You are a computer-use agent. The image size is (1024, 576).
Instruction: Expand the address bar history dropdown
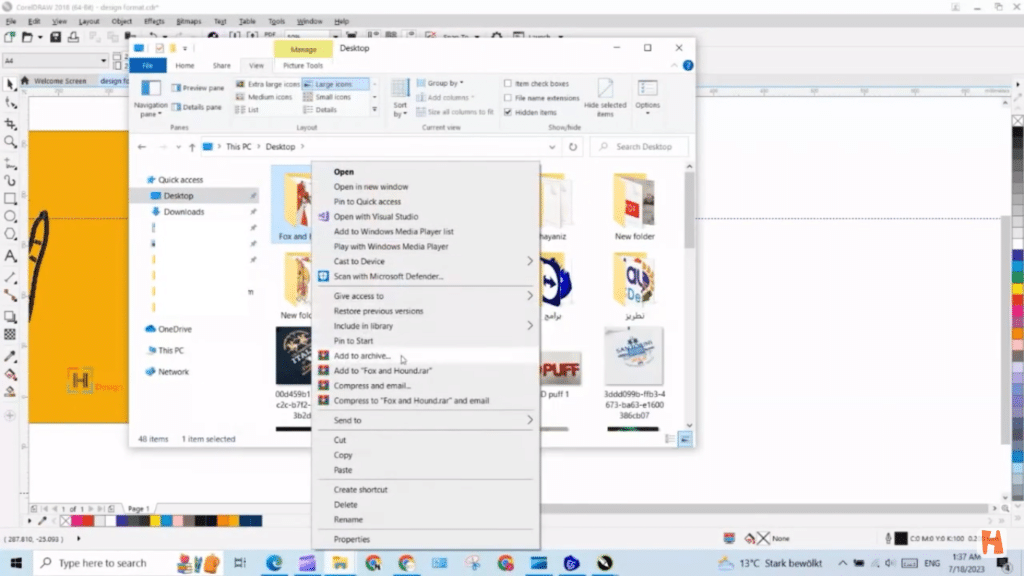(x=552, y=147)
